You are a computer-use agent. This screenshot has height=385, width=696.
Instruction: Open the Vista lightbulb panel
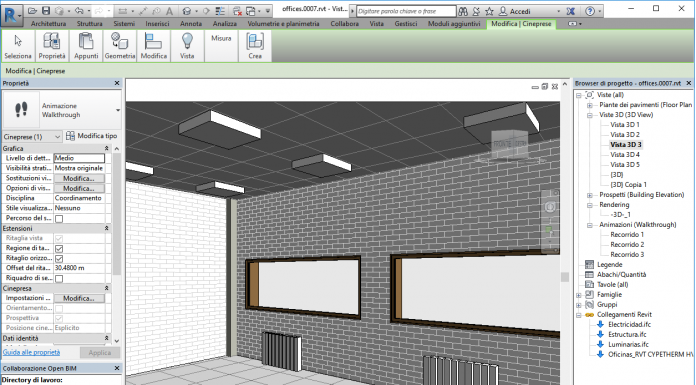pos(187,46)
